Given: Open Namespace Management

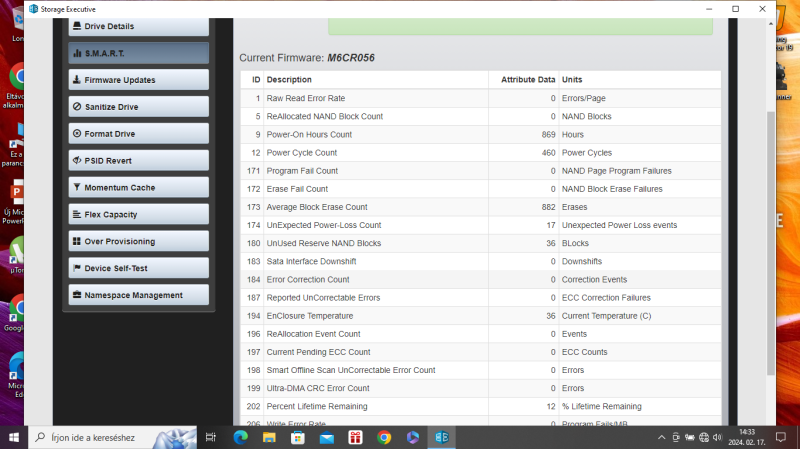Looking at the screenshot, I should tap(138, 295).
